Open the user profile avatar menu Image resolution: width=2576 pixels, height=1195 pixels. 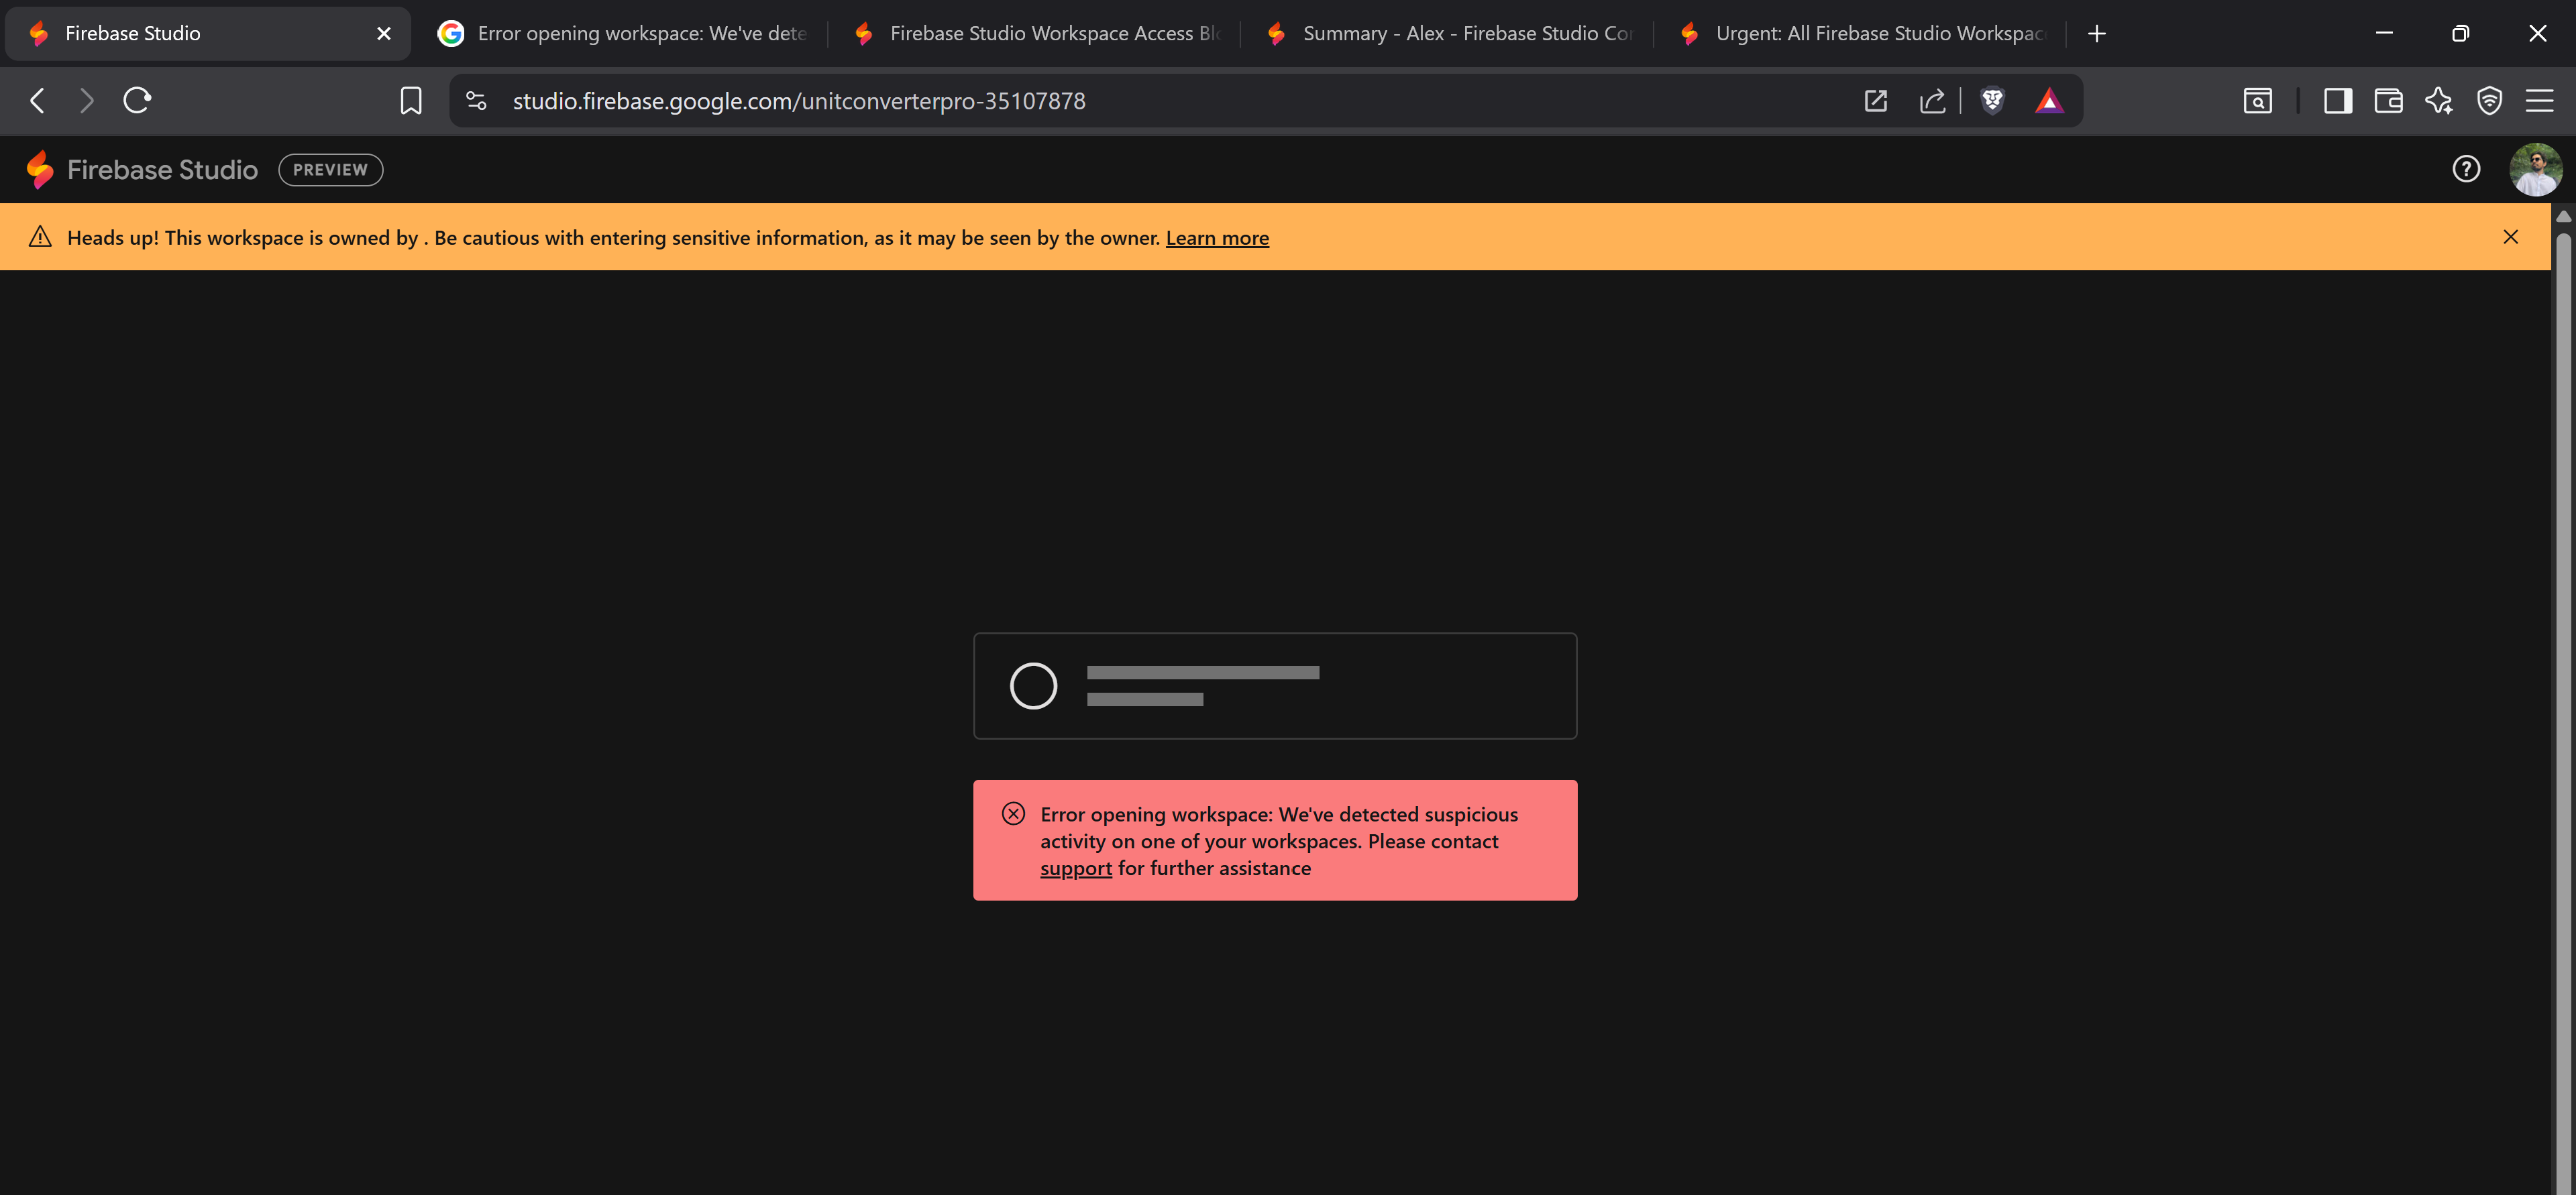(x=2535, y=169)
